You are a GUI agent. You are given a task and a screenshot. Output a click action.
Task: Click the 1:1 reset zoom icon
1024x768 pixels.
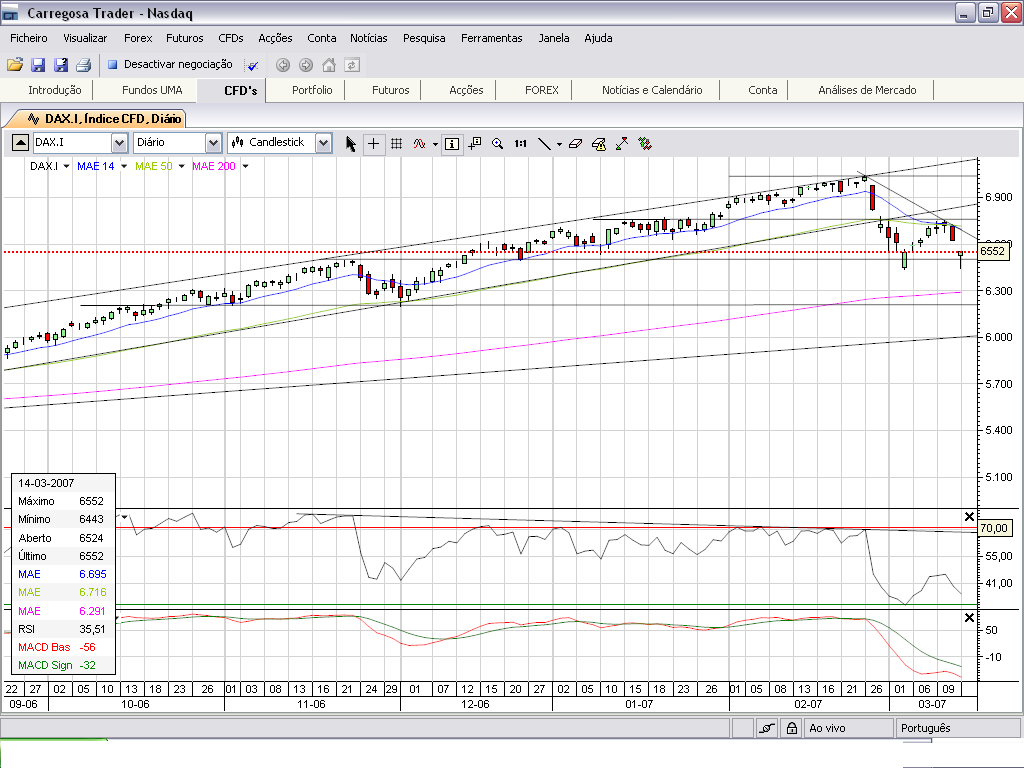pyautogui.click(x=520, y=144)
